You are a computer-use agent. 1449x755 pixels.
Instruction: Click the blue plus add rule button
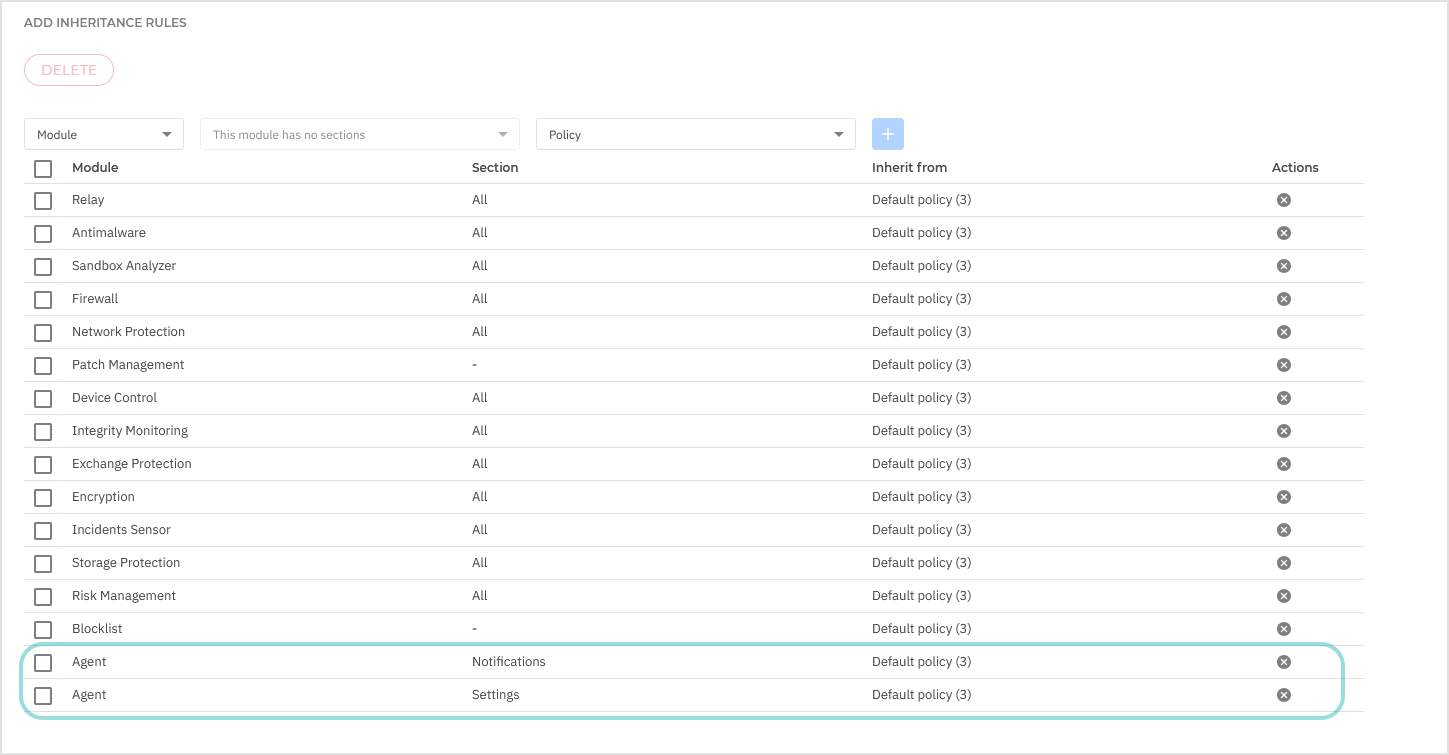pos(887,134)
